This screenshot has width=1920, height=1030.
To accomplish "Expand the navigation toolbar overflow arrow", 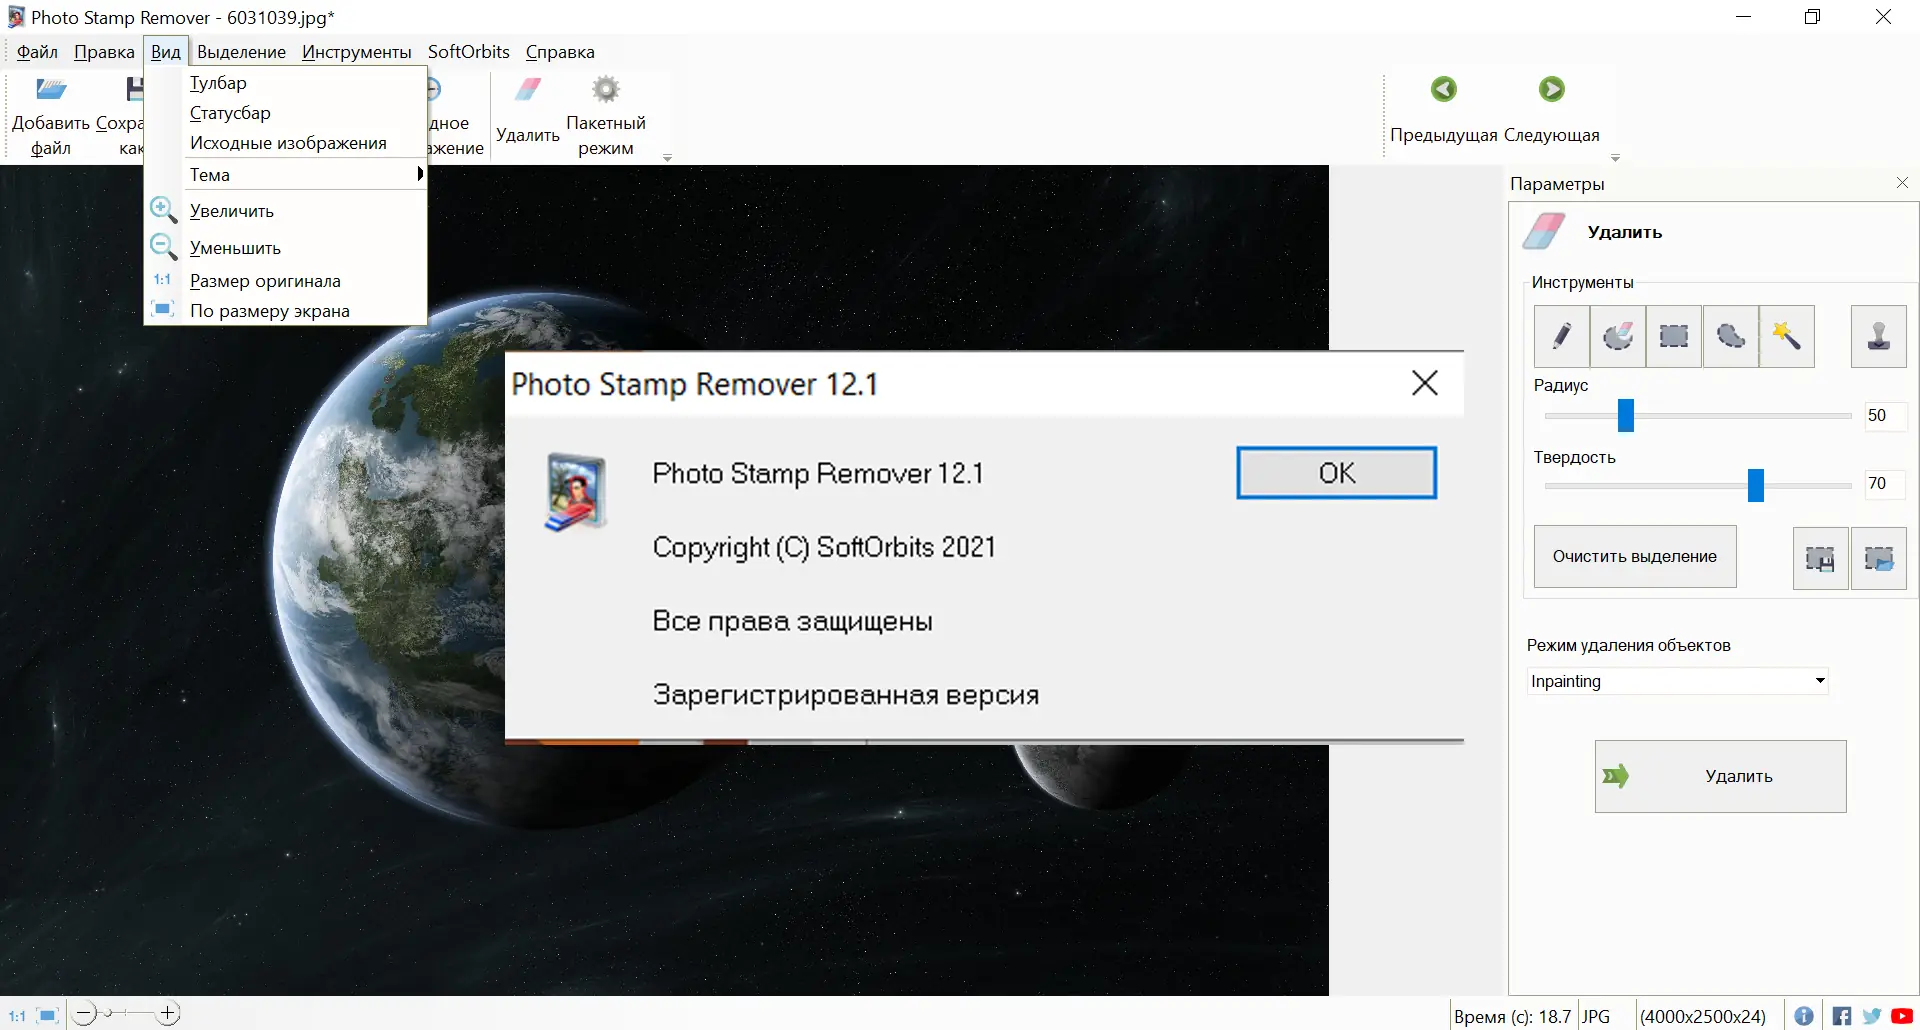I will [1615, 157].
